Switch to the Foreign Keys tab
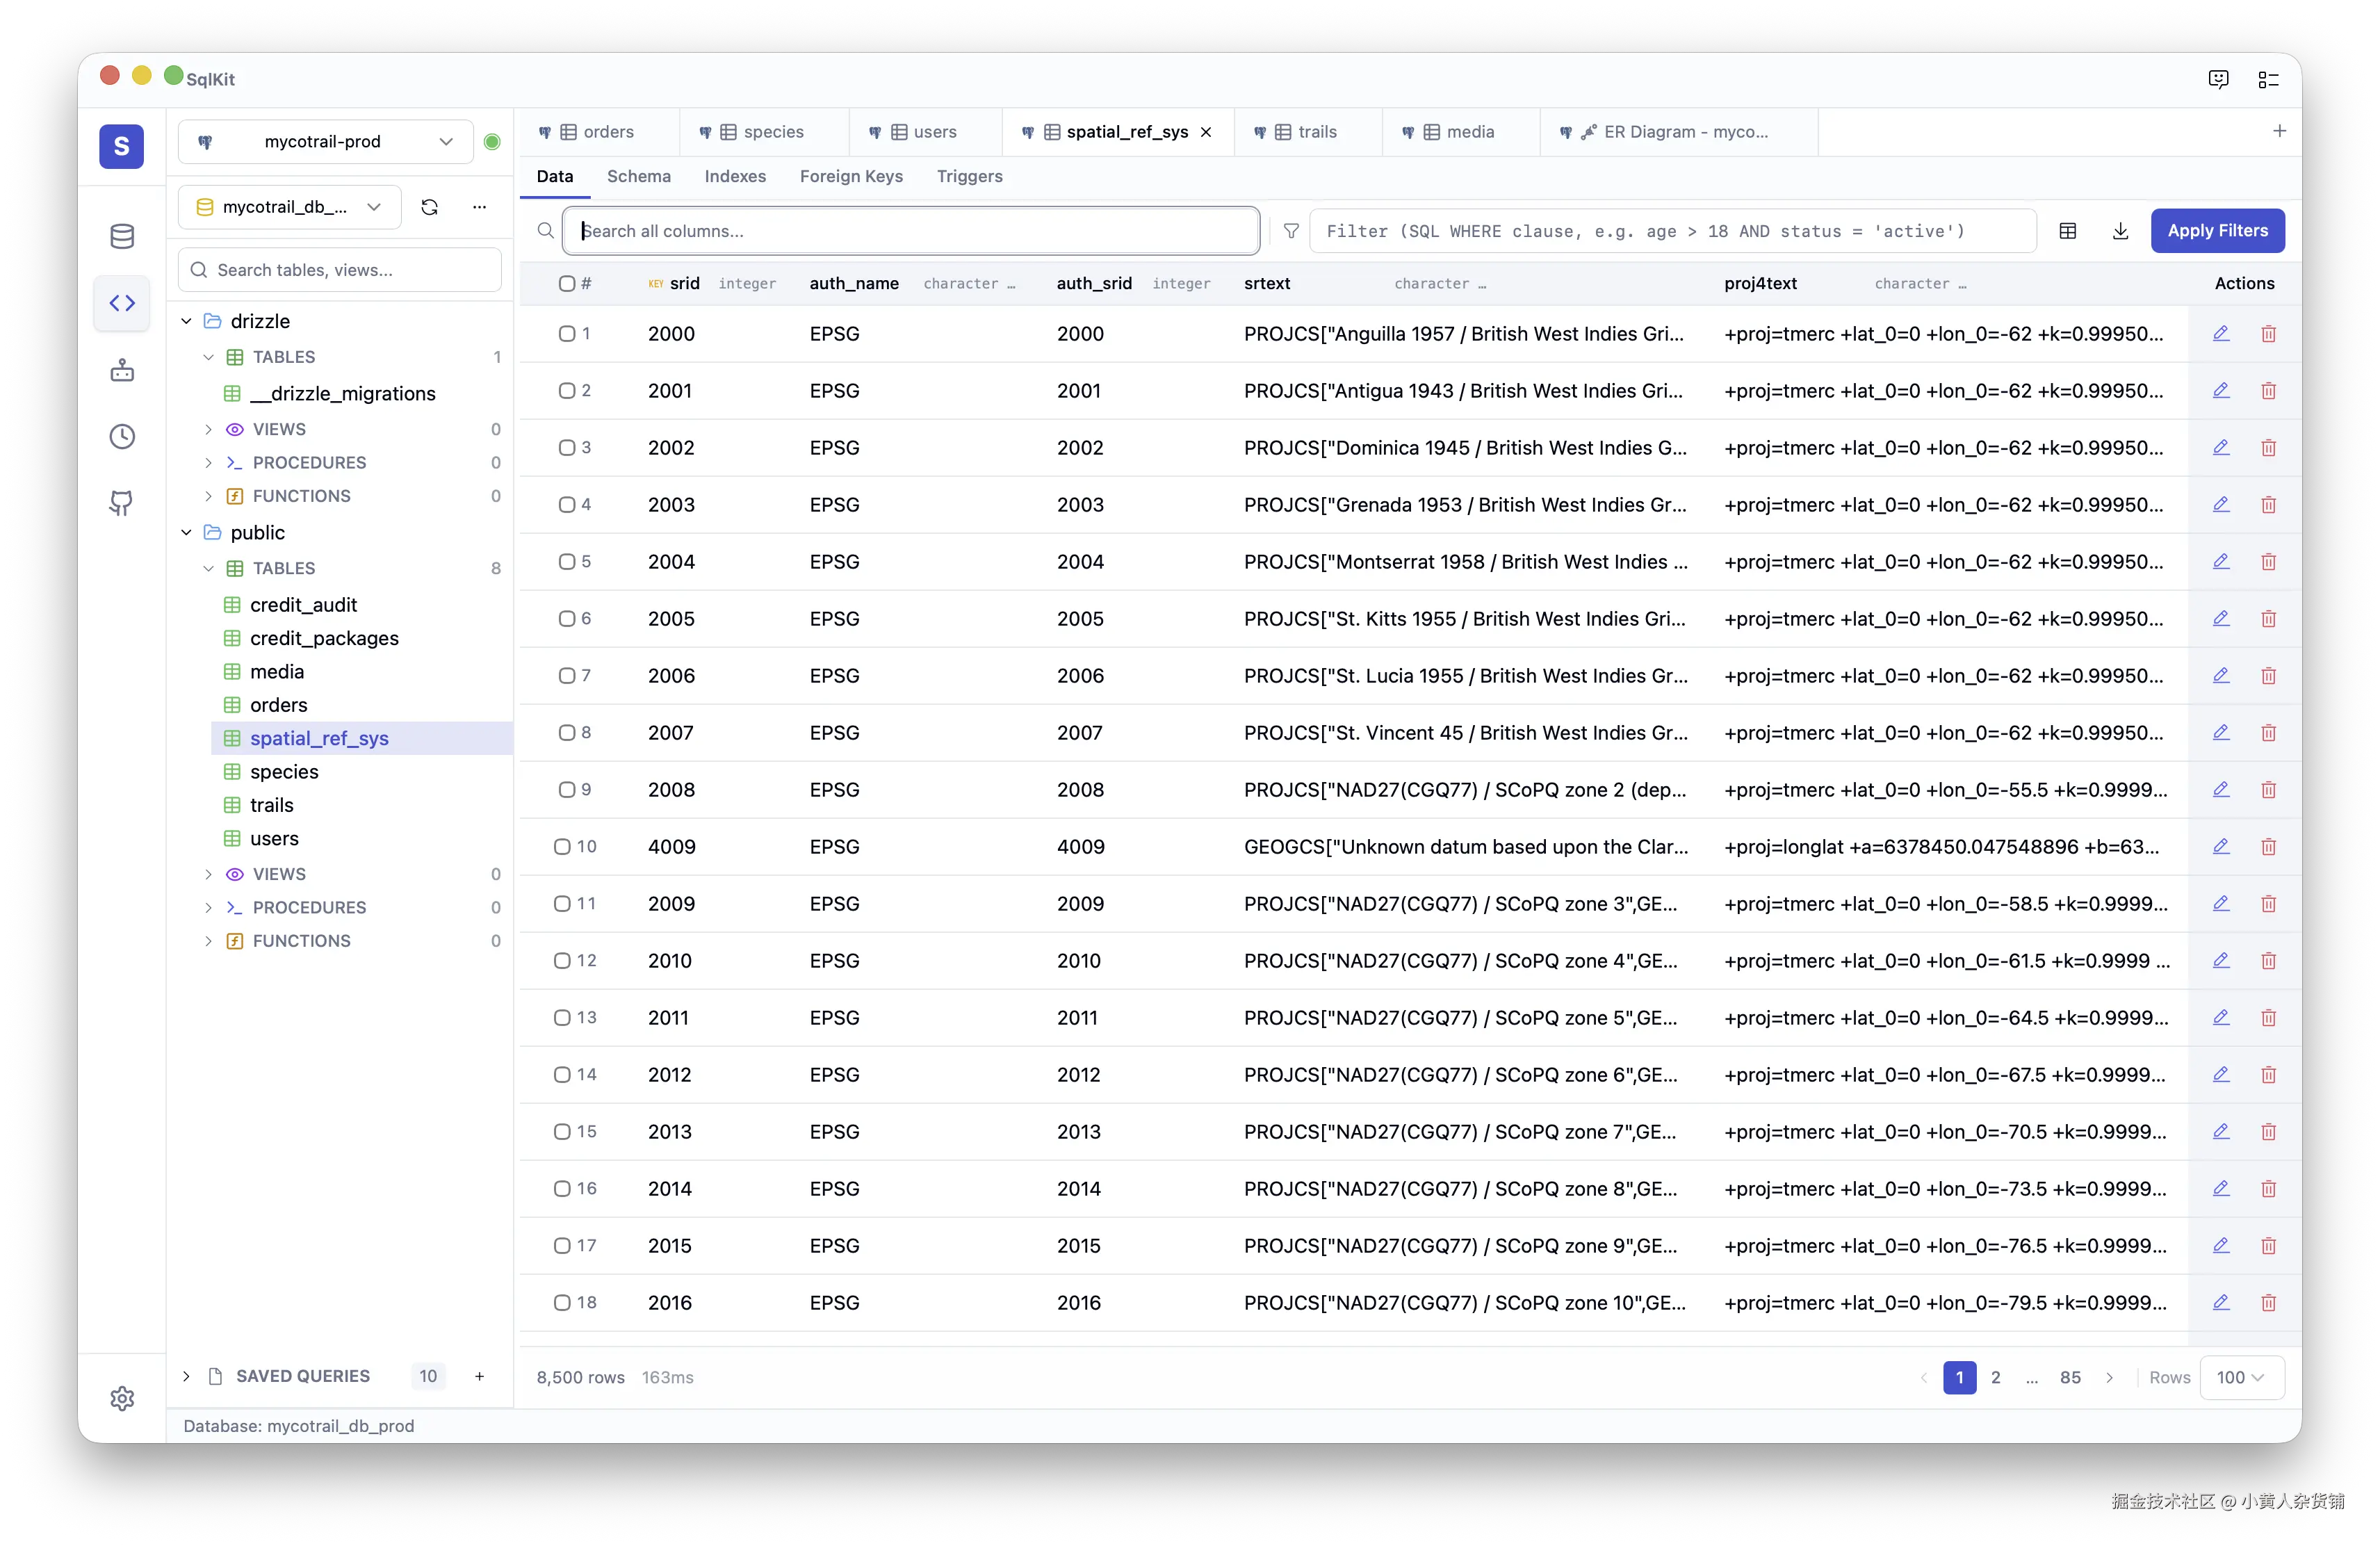 pos(851,177)
